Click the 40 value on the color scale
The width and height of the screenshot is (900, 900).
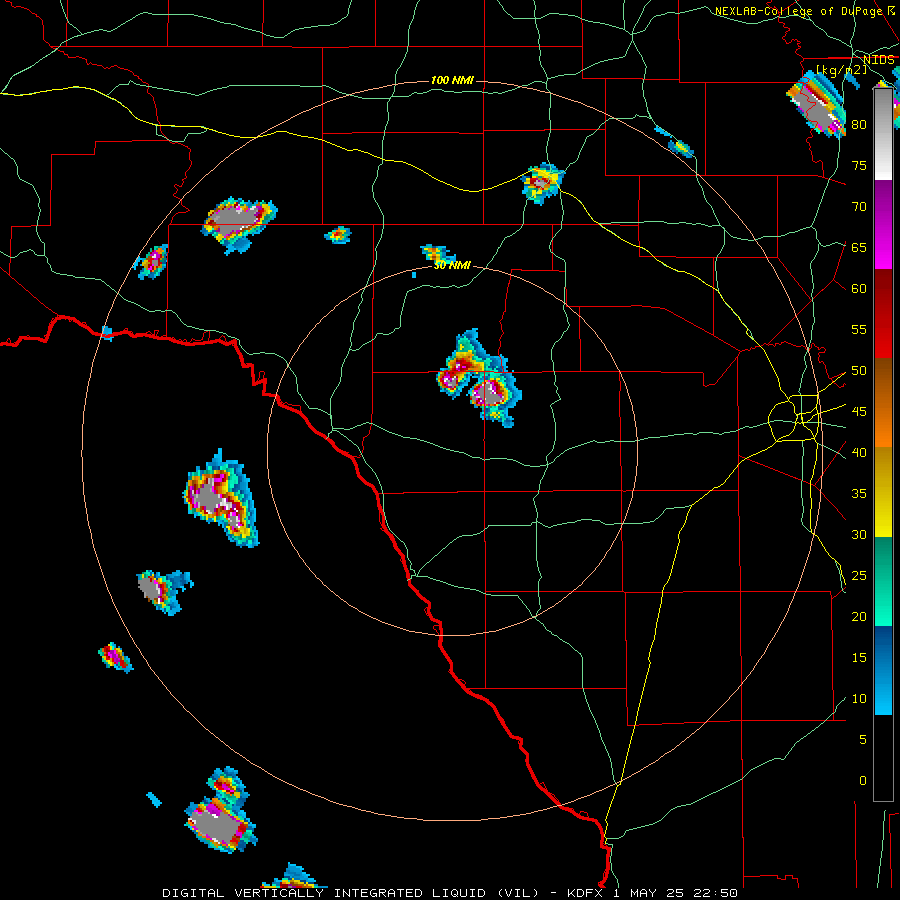point(859,452)
